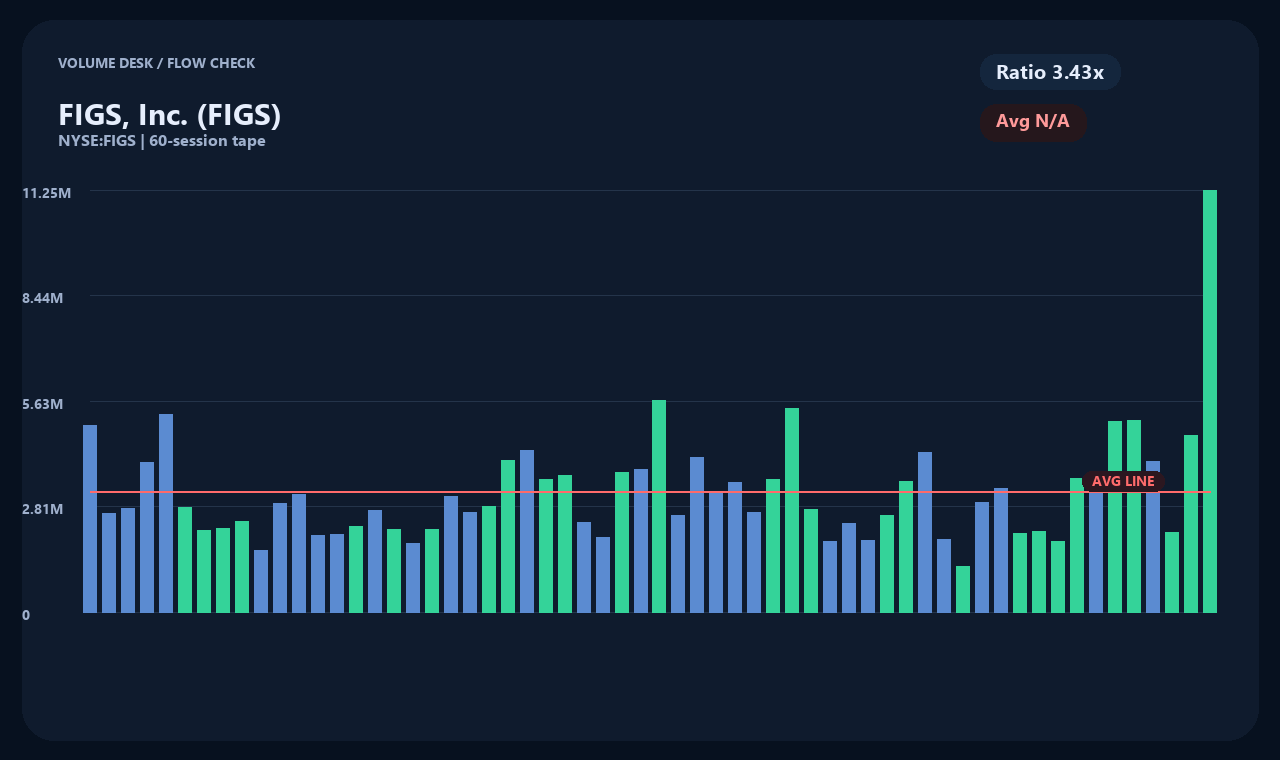This screenshot has width=1280, height=760.
Task: Click the NYSE:FIGS 60-session tape subtitle
Action: pyautogui.click(x=162, y=141)
